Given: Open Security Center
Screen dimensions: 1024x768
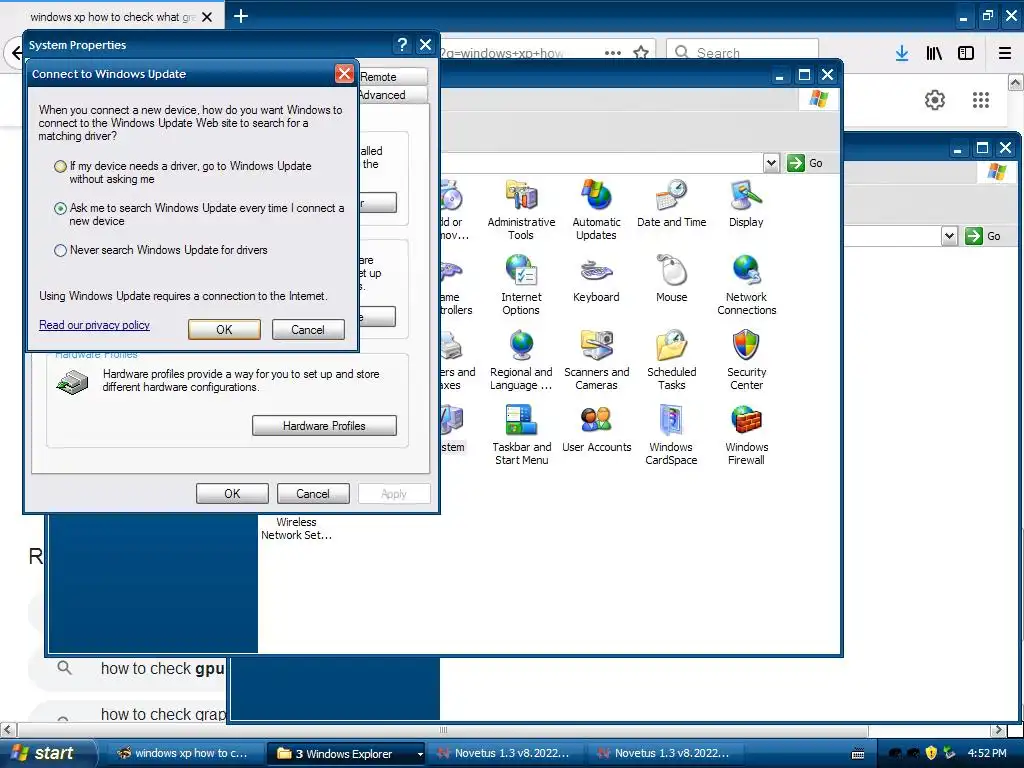Looking at the screenshot, I should click(746, 360).
